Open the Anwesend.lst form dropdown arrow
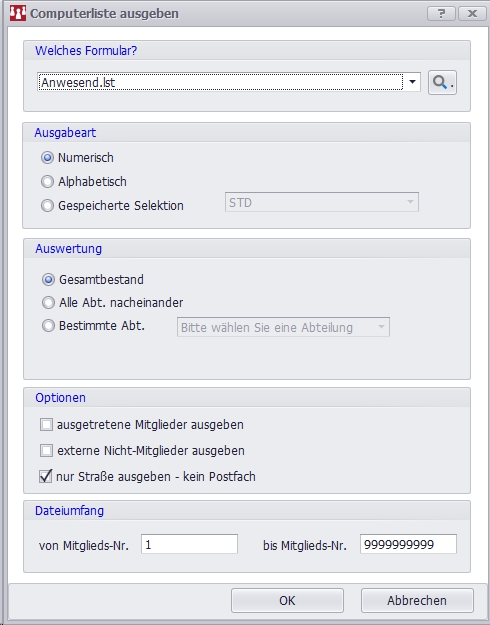The height and width of the screenshot is (625, 490). pyautogui.click(x=413, y=83)
